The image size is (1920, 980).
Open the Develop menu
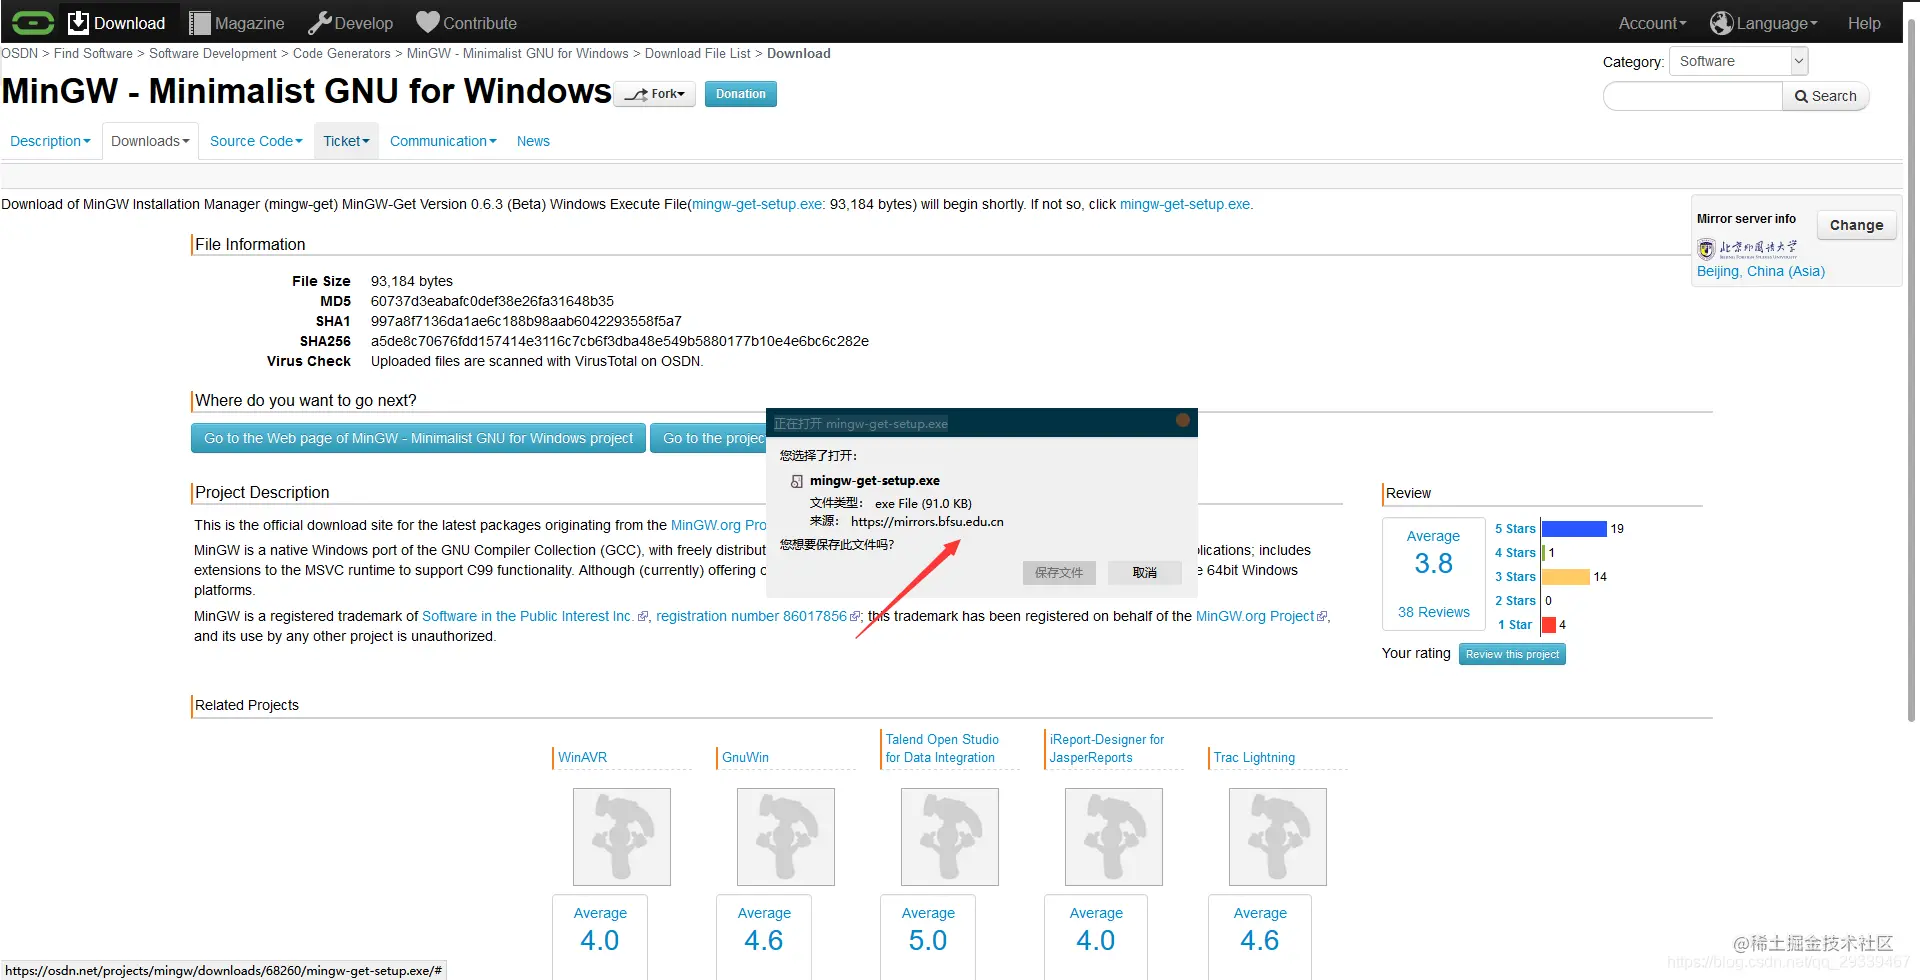351,23
